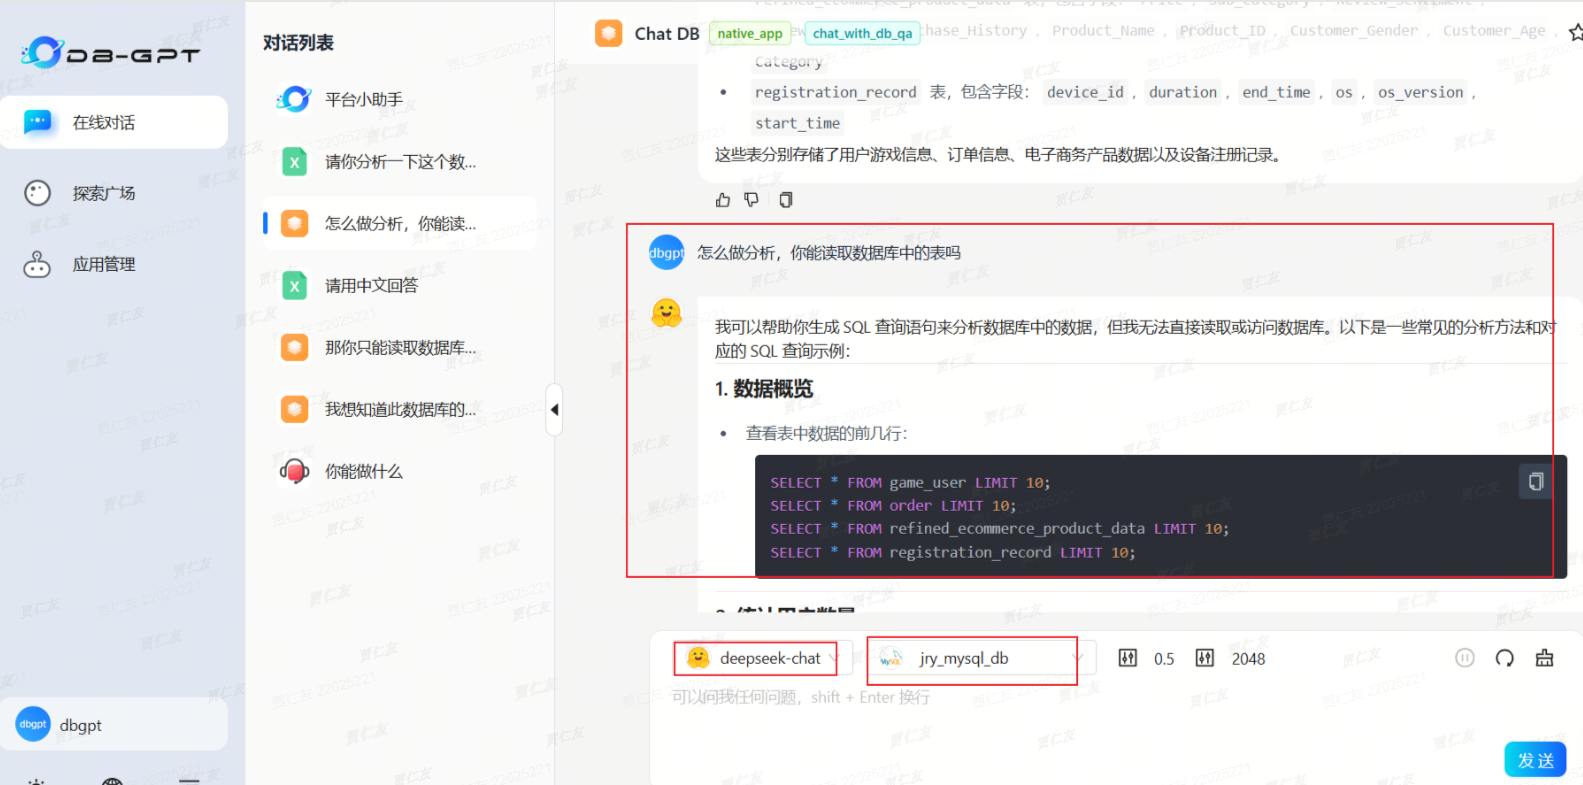Click the Chat DB orange app icon

(x=608, y=33)
